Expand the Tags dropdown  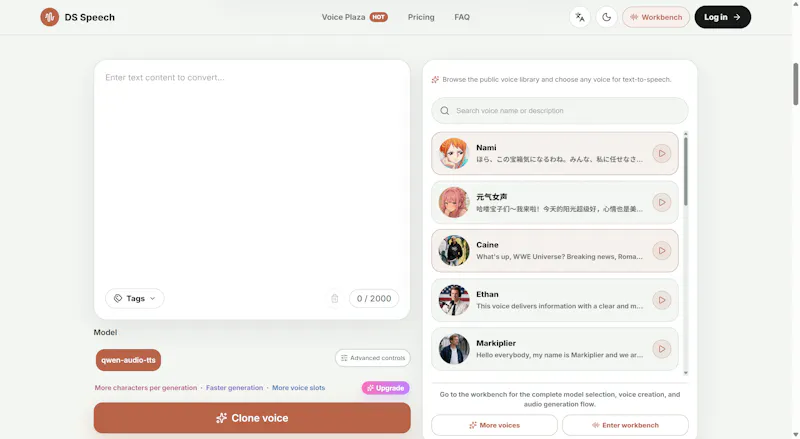135,299
